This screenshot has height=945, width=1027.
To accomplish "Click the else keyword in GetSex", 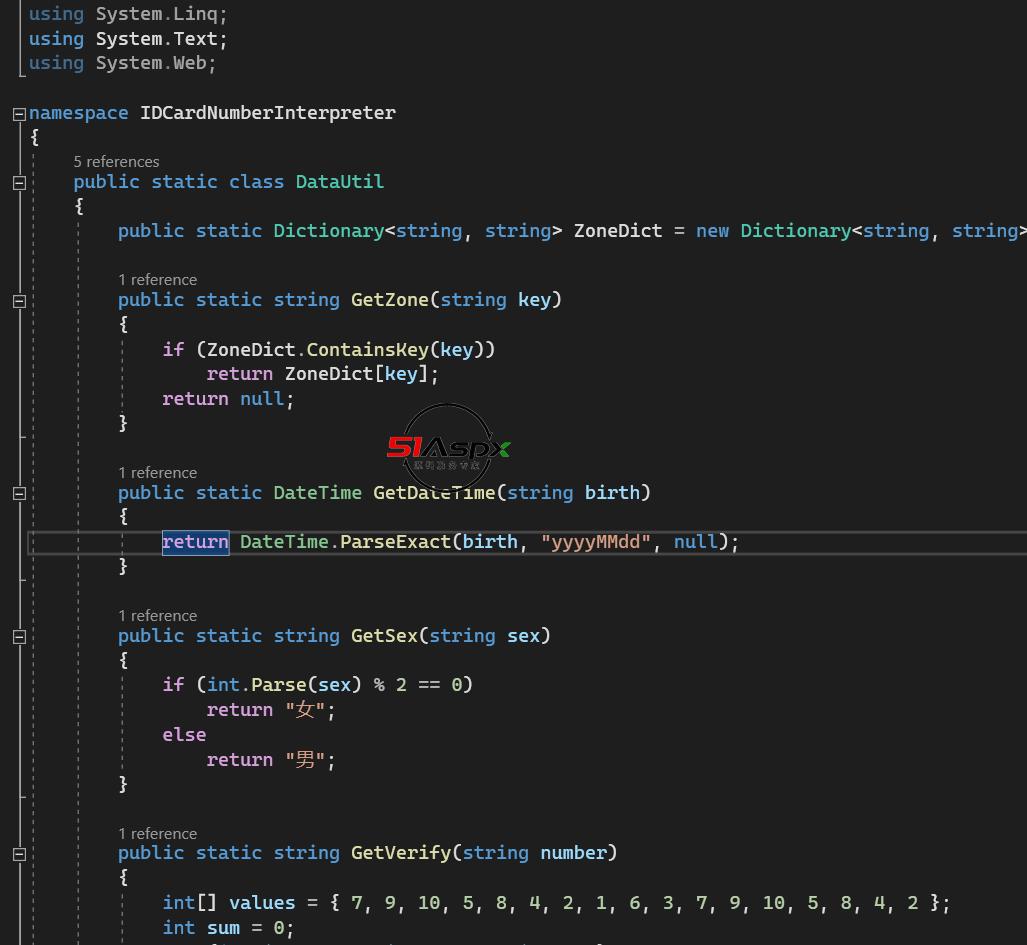I will pyautogui.click(x=184, y=735).
